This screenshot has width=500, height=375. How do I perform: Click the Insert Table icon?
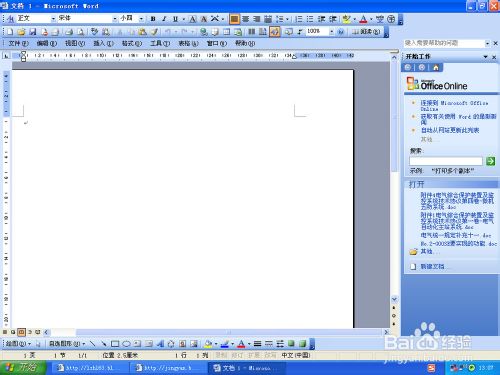pos(227,32)
